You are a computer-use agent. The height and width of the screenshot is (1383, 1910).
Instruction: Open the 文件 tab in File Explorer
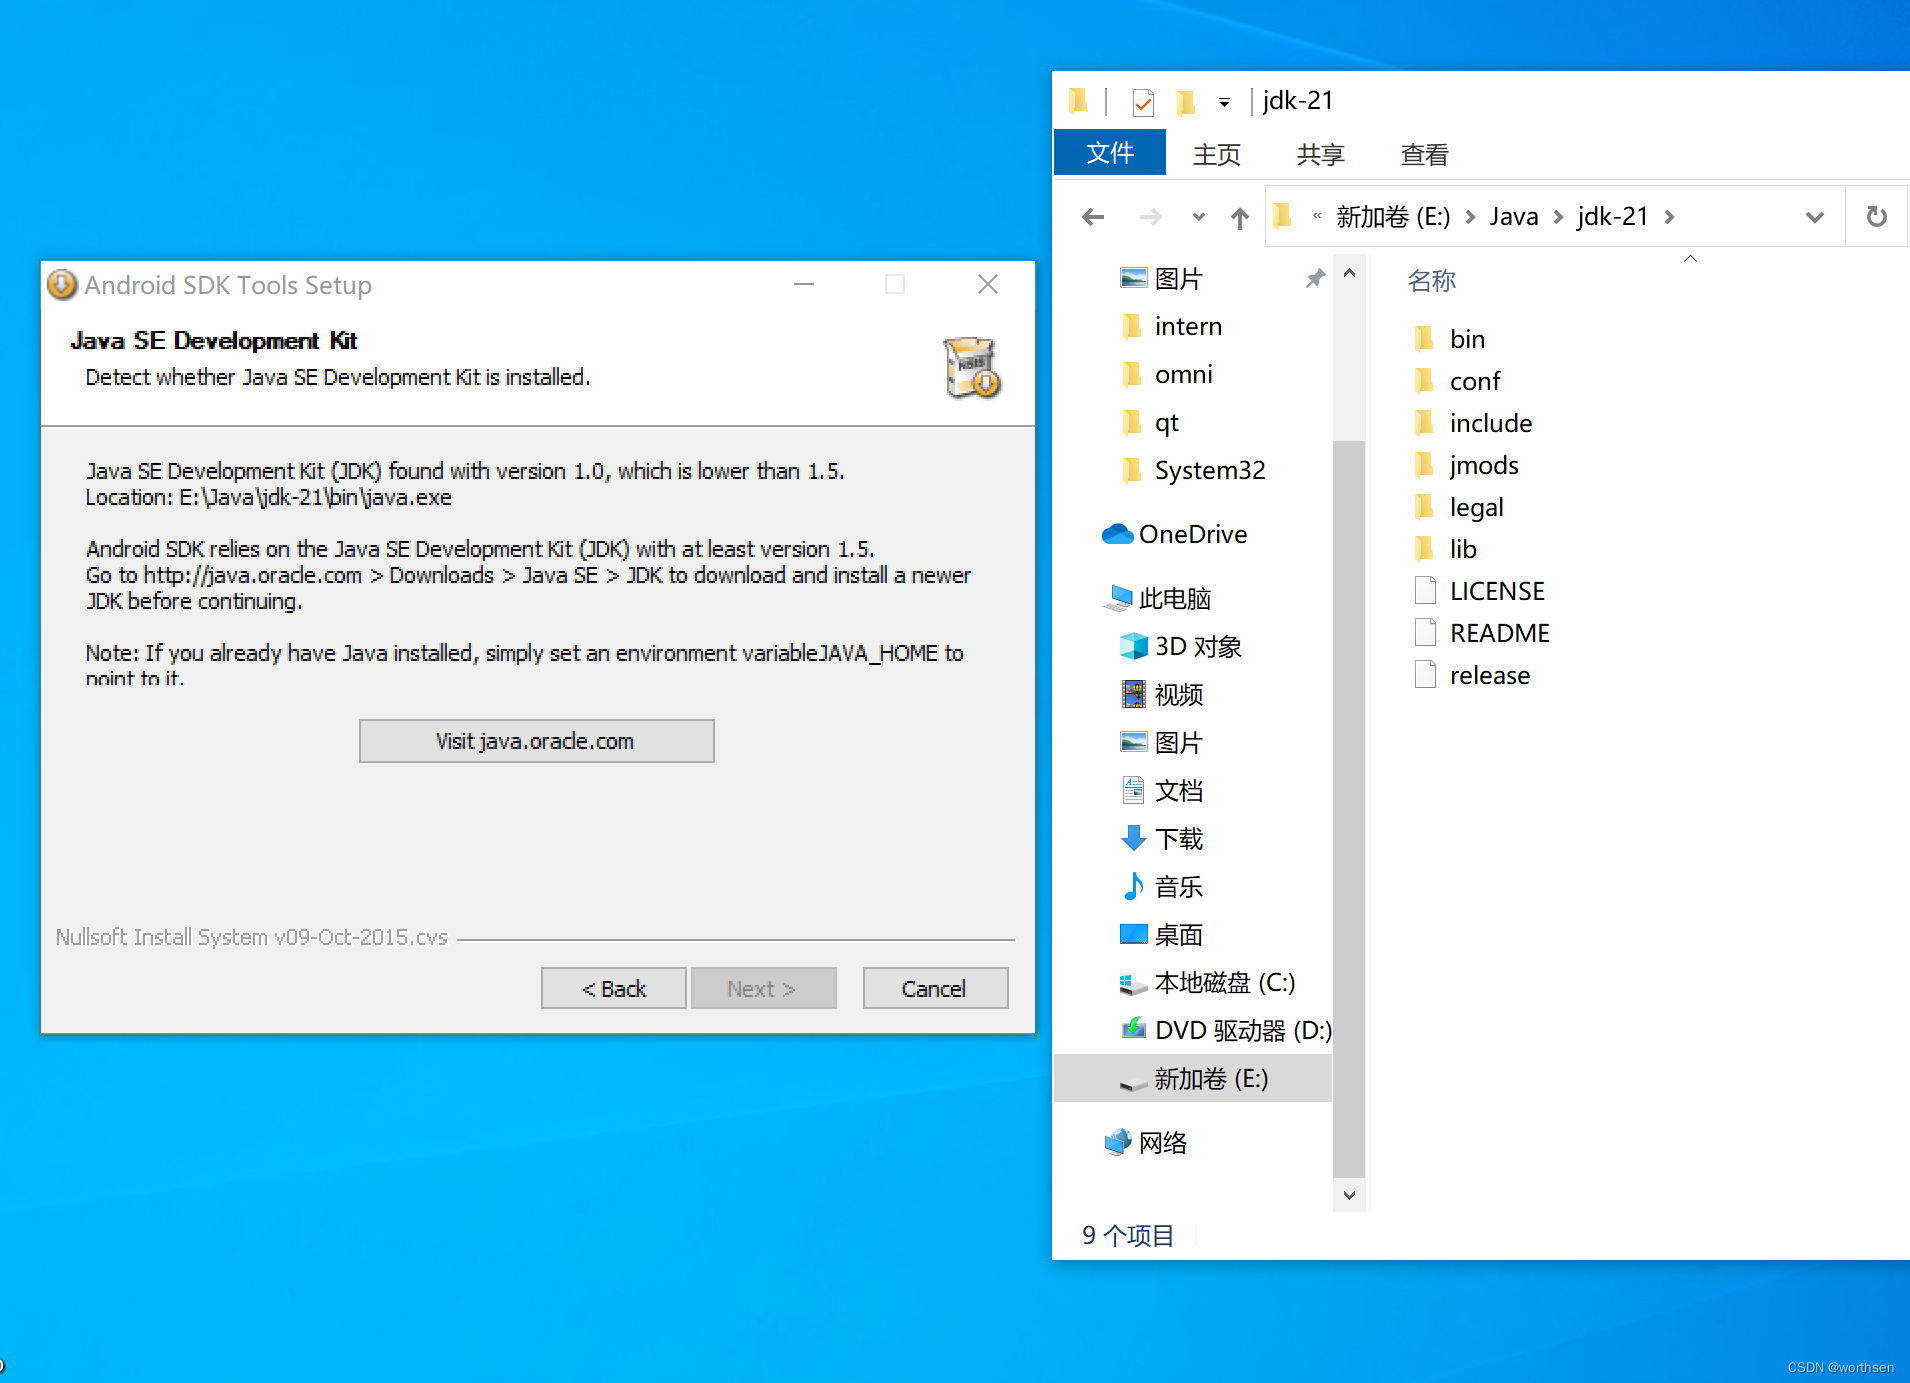click(1110, 153)
